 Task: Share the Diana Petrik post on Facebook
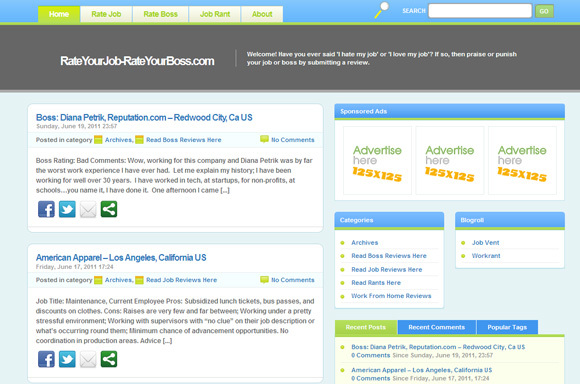46,209
